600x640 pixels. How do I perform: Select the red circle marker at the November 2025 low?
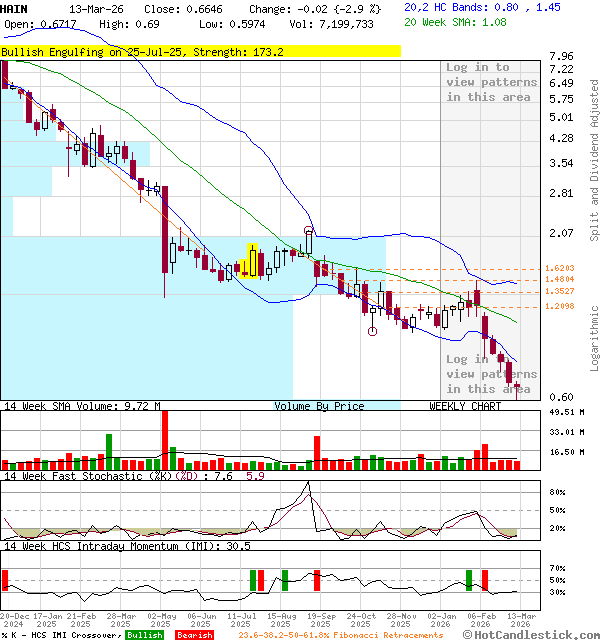click(373, 331)
